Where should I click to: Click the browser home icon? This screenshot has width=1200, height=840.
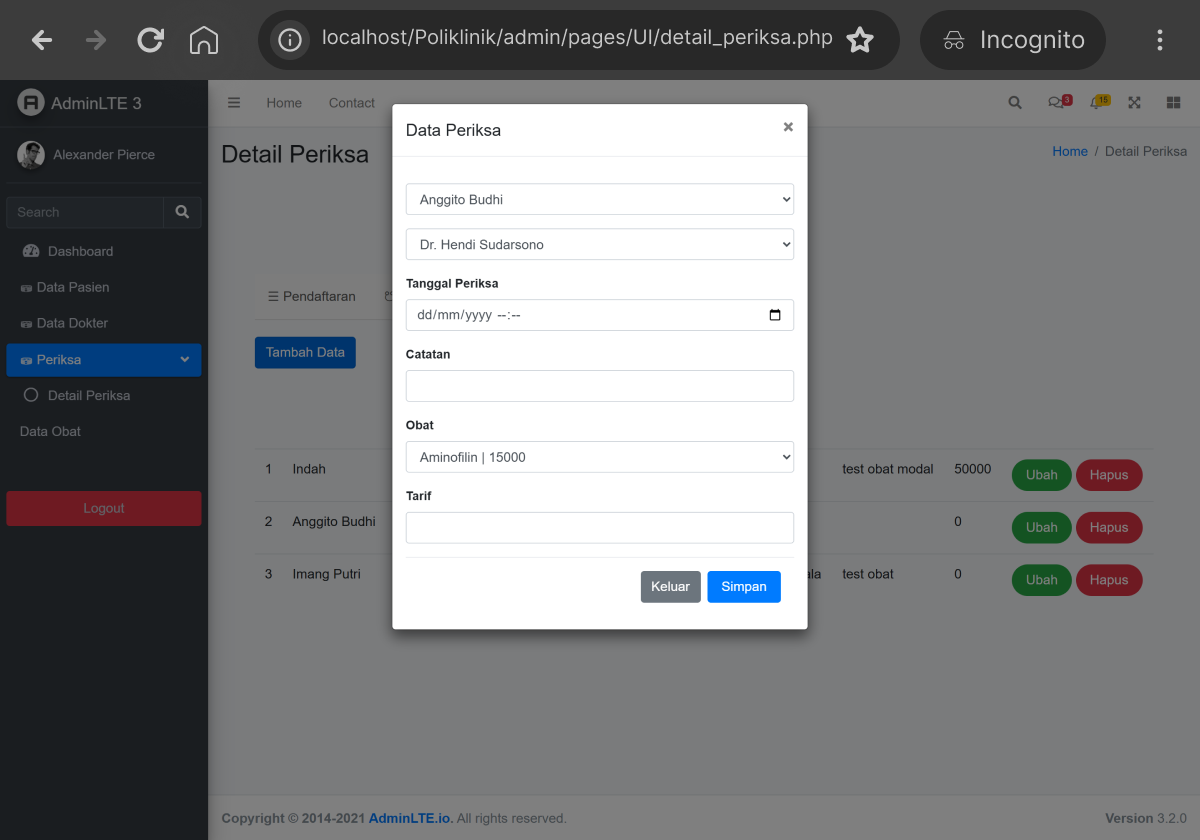click(x=204, y=40)
